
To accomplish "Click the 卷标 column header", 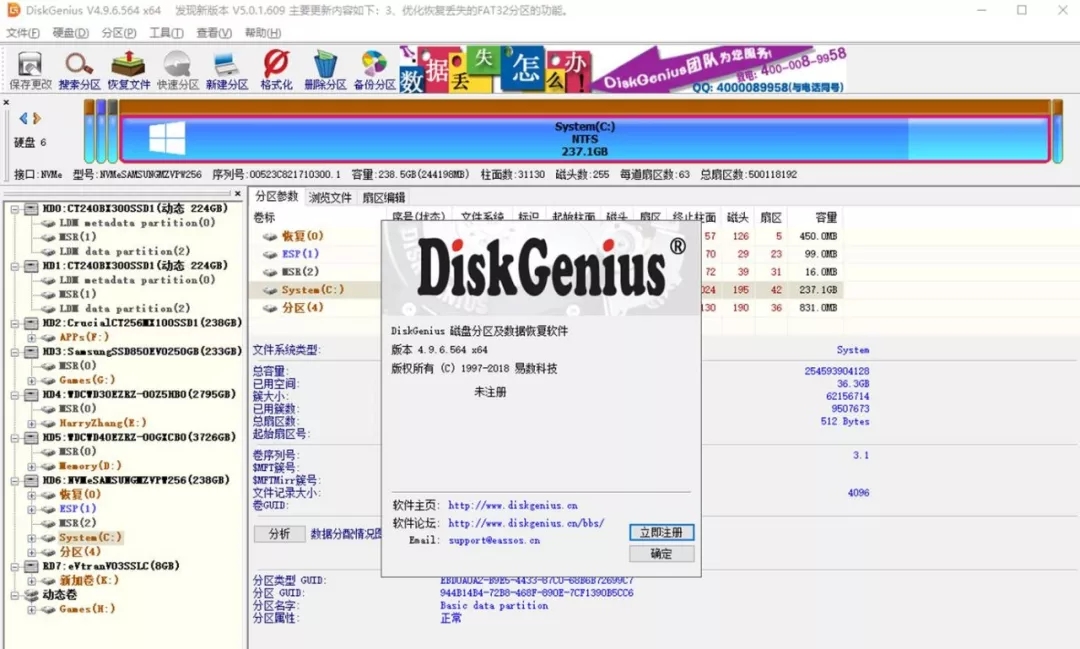I will click(264, 218).
